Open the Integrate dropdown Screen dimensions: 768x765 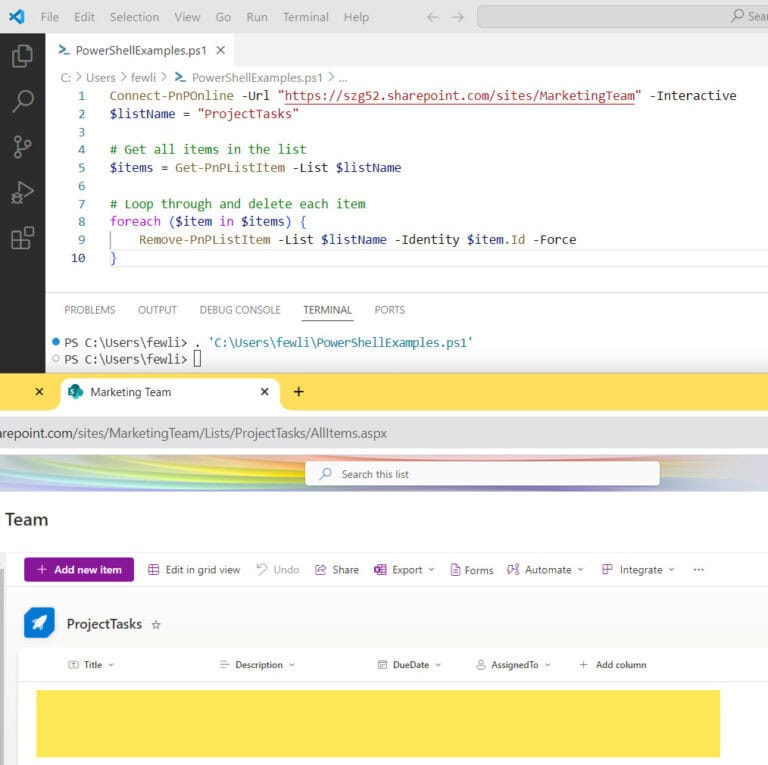(x=638, y=570)
